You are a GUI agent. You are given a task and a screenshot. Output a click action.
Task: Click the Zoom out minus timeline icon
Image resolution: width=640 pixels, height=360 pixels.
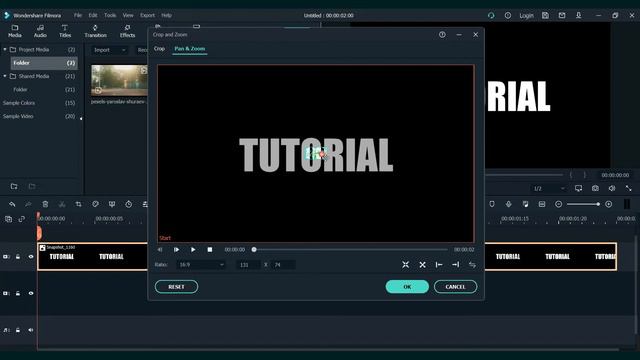[558, 204]
